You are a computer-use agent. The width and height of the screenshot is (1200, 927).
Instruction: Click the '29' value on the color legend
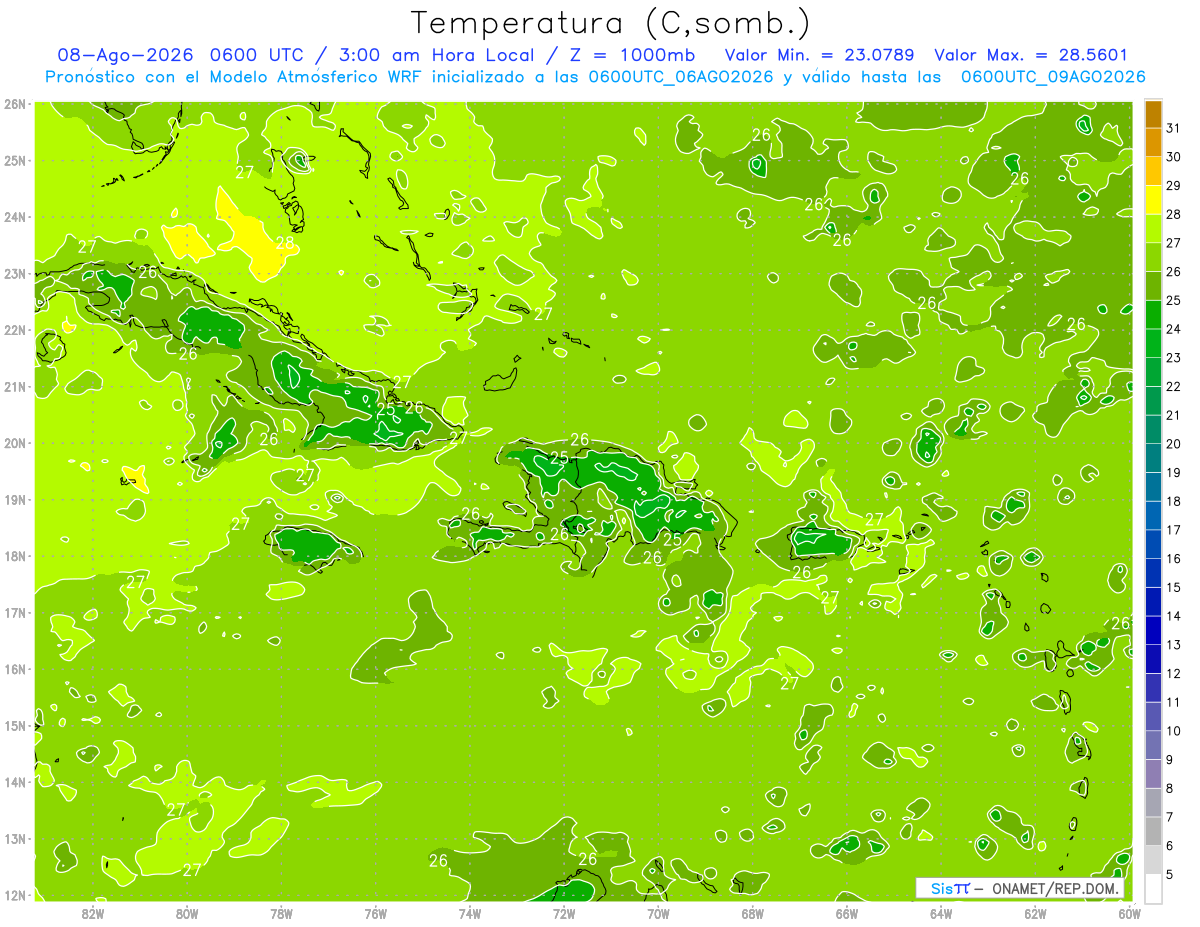(1174, 186)
